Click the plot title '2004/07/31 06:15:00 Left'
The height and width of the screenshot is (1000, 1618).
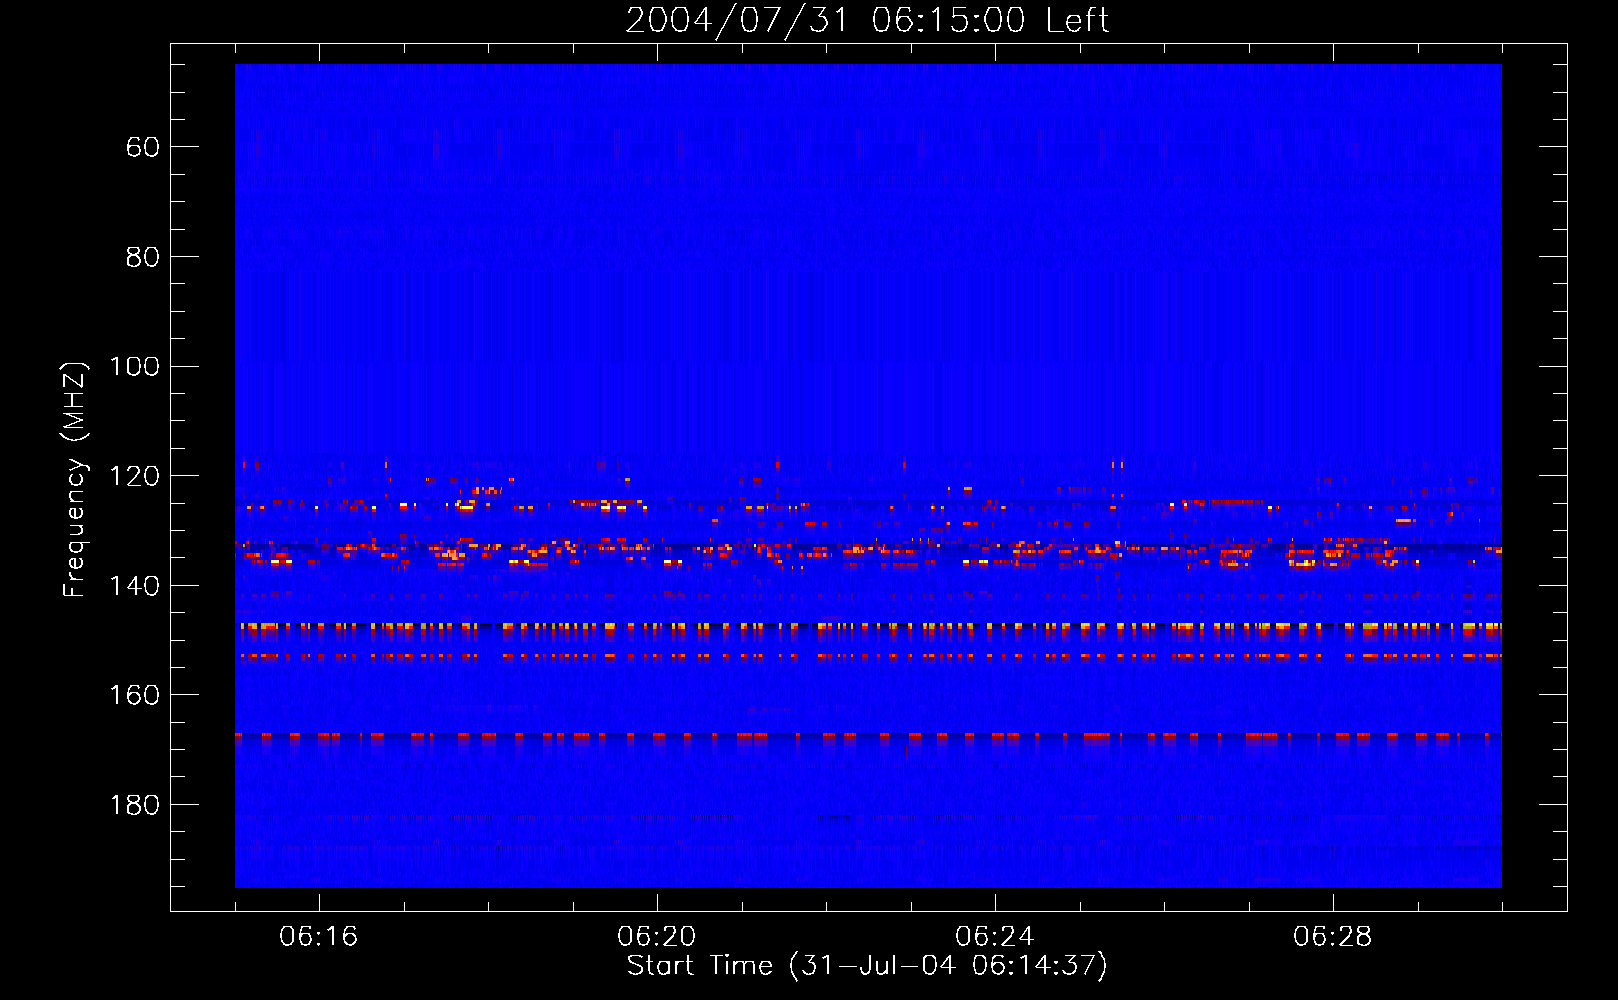pos(867,20)
